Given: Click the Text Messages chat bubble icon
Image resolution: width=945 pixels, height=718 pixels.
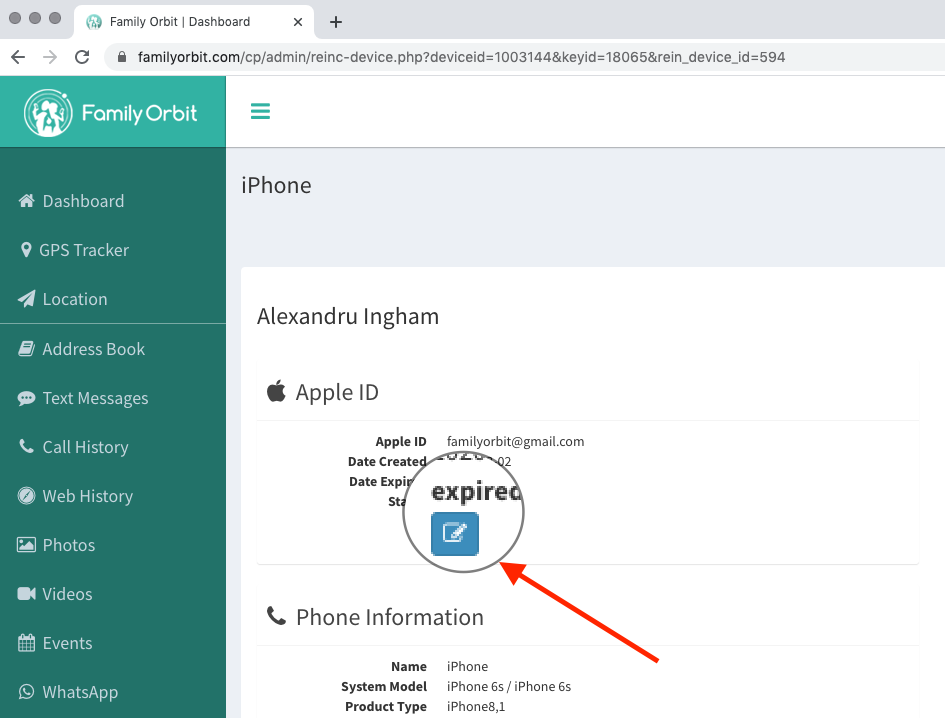Looking at the screenshot, I should [27, 398].
